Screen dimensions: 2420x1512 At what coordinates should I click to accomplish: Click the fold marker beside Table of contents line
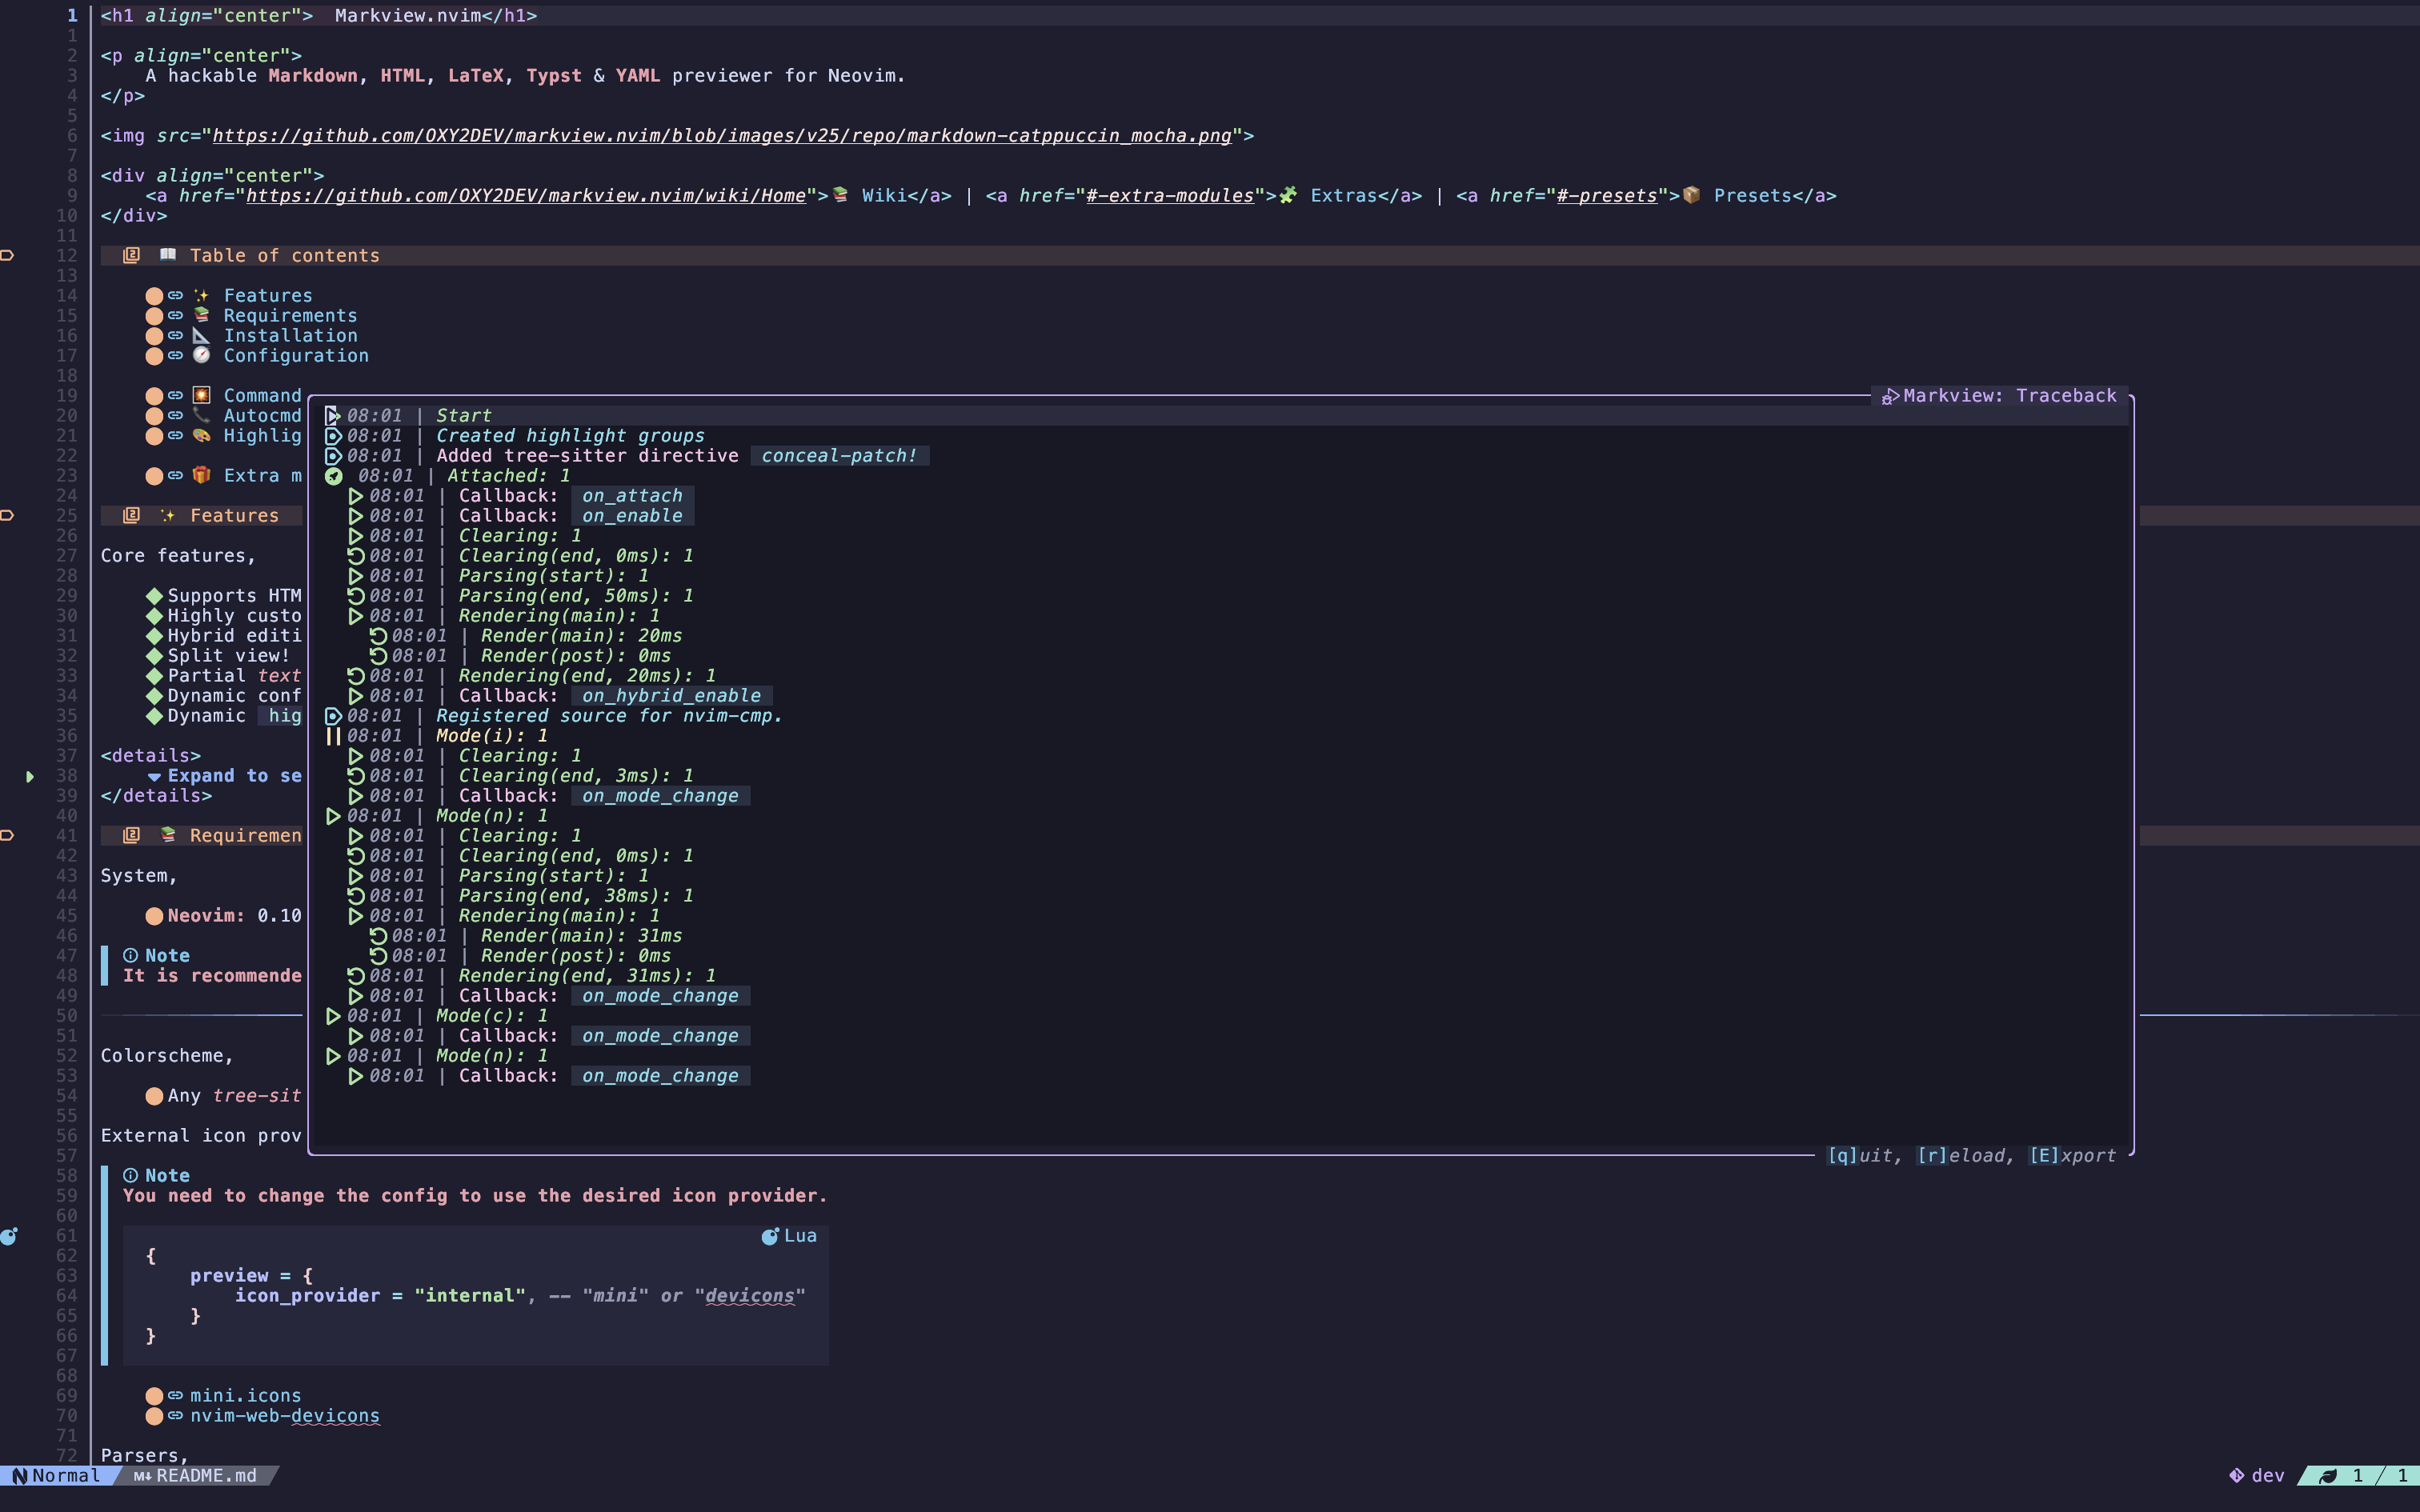coord(8,256)
